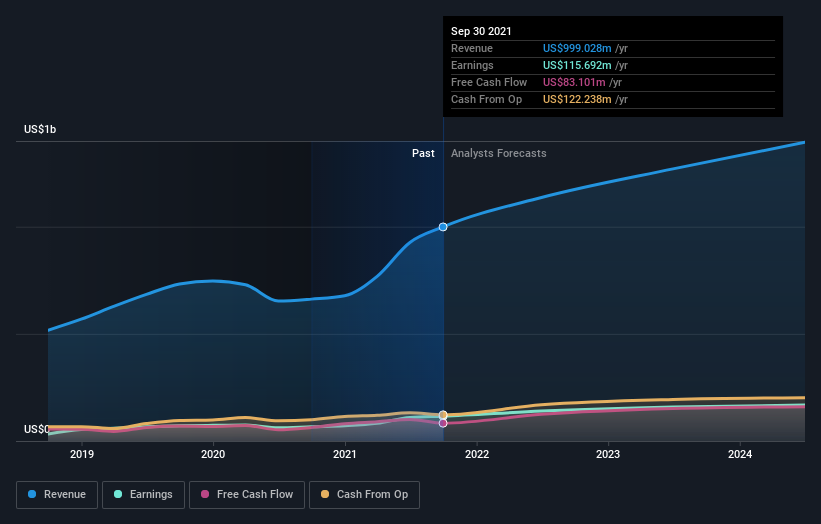Click the US$83.101m free cash flow value
Image resolution: width=821 pixels, height=524 pixels.
(x=574, y=82)
